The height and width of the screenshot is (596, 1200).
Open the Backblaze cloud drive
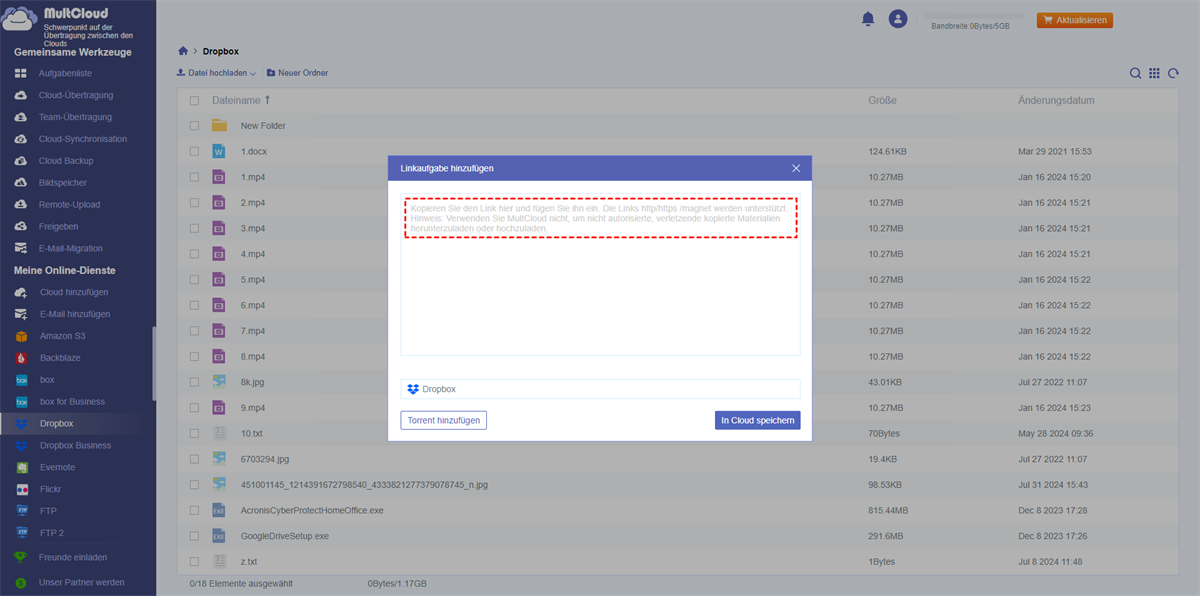(x=60, y=358)
